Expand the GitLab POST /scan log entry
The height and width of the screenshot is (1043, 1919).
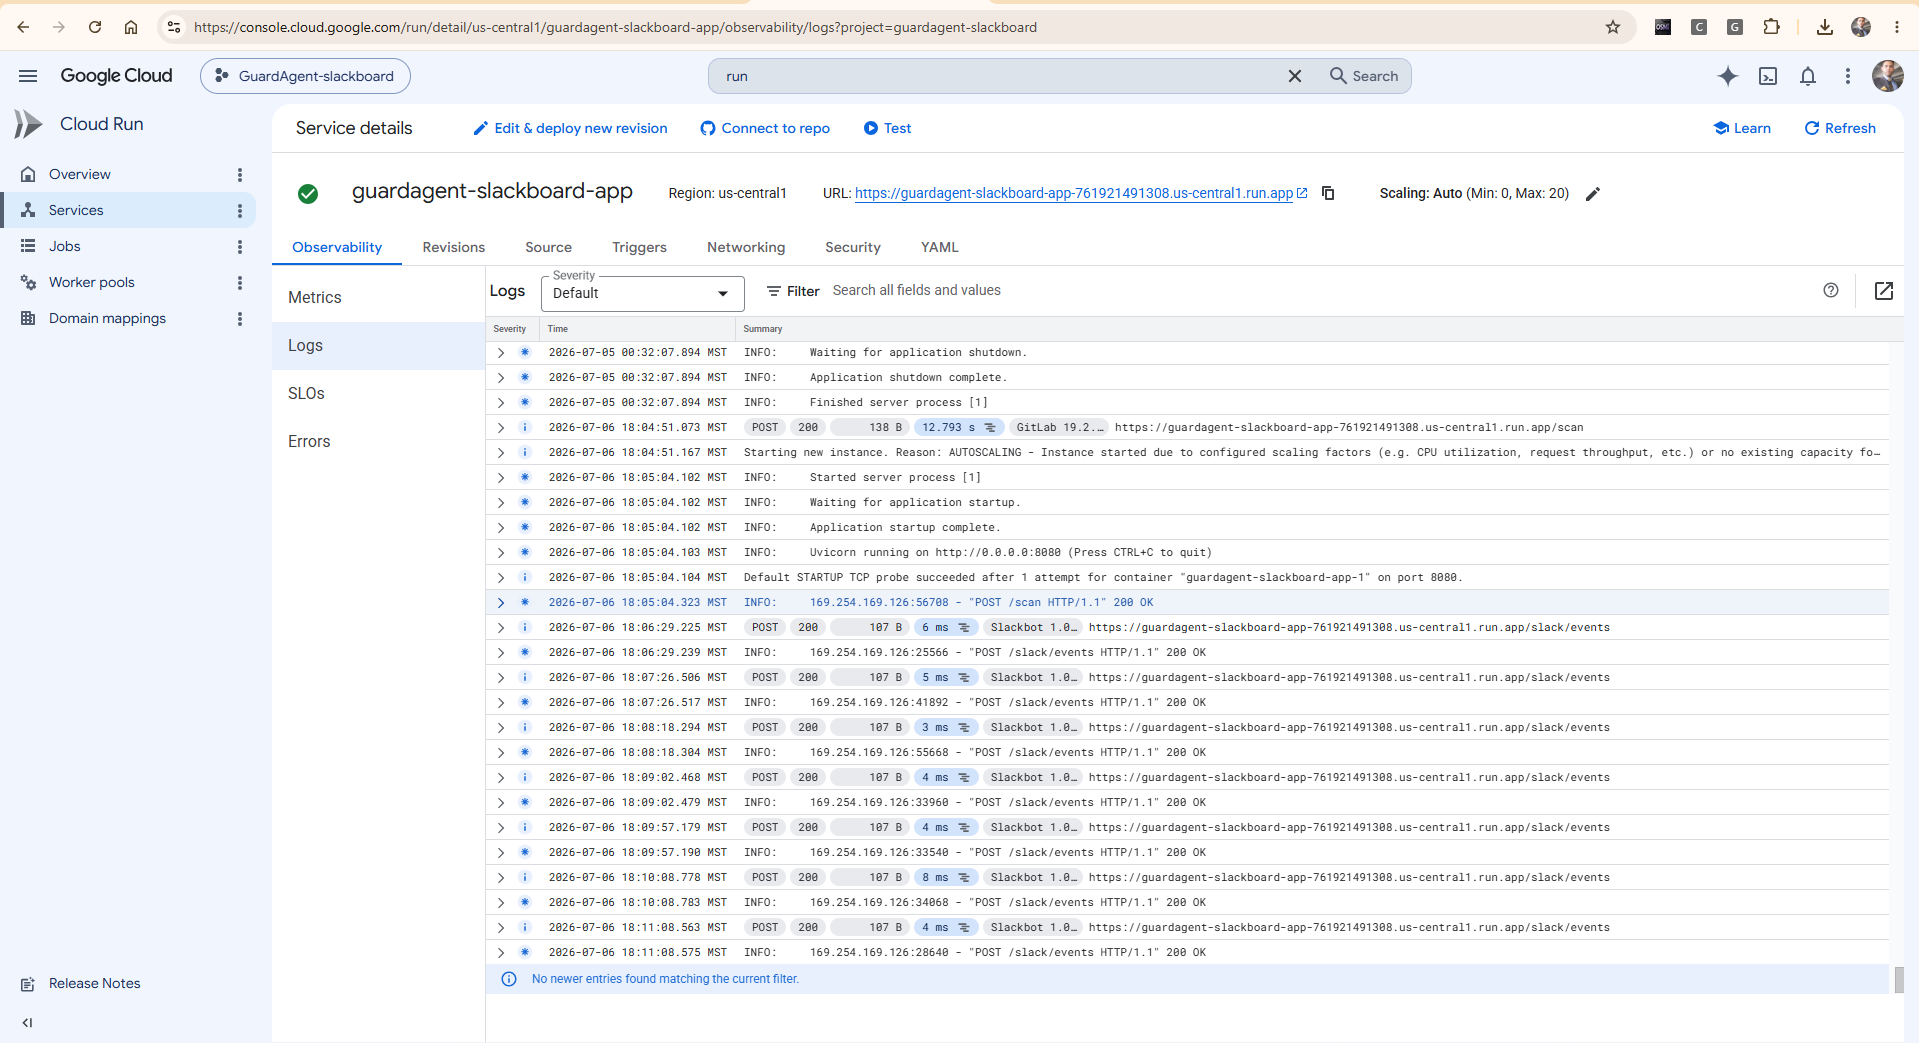coord(501,427)
